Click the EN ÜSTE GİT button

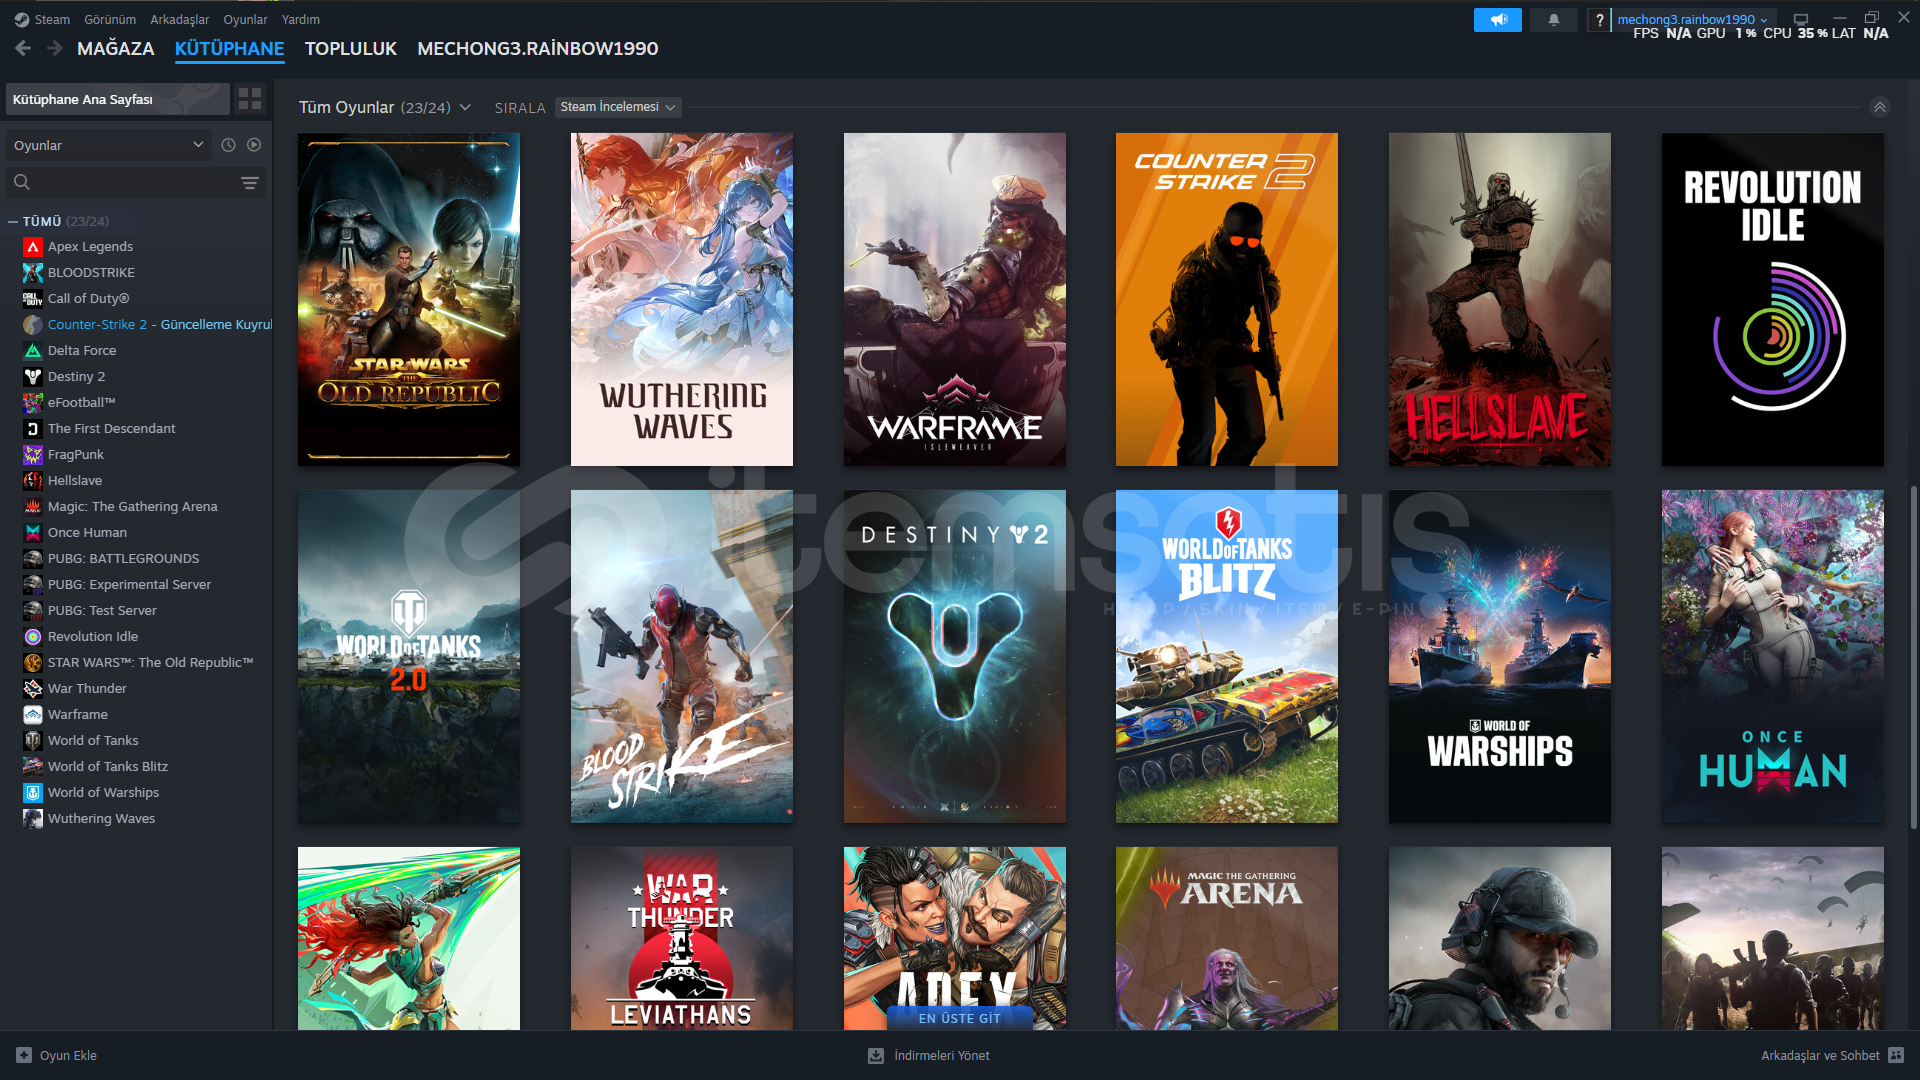960,1018
